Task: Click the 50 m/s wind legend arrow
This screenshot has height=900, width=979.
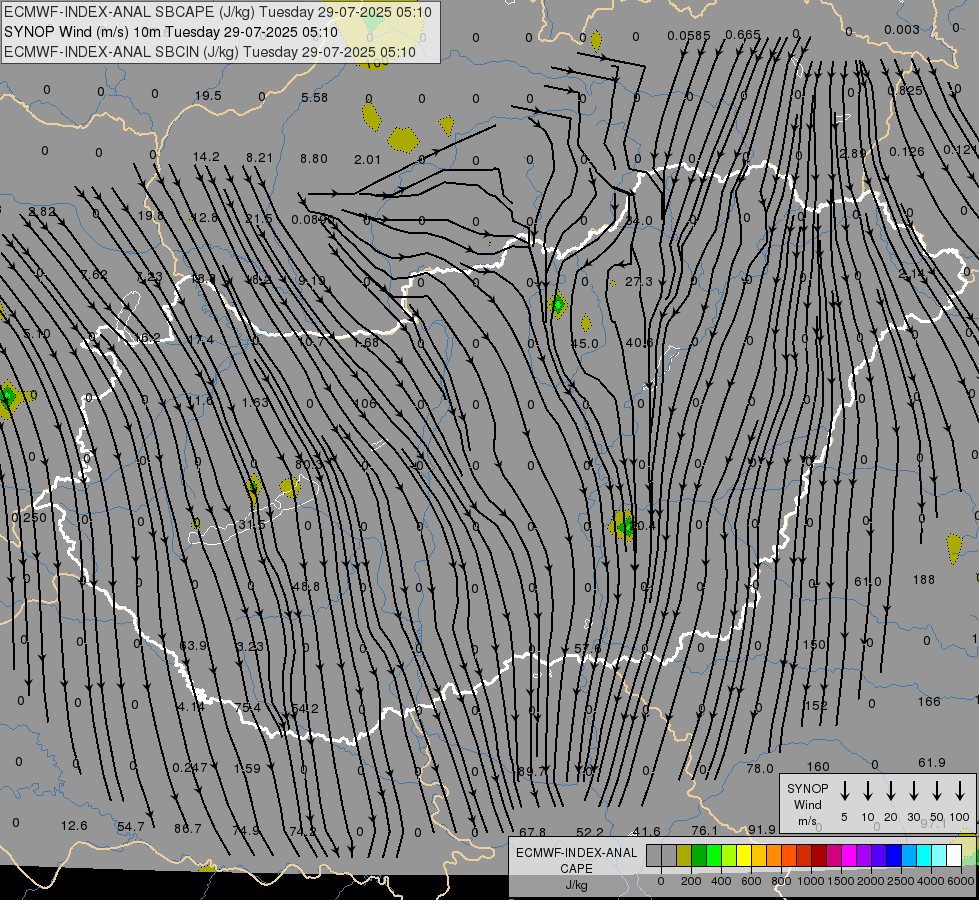Action: 937,790
